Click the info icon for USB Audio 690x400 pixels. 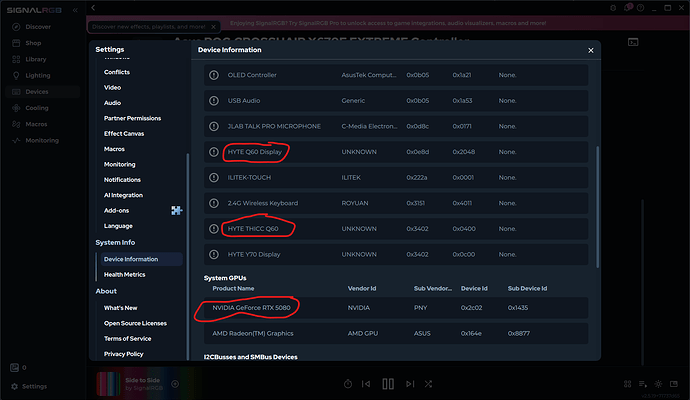coord(214,101)
